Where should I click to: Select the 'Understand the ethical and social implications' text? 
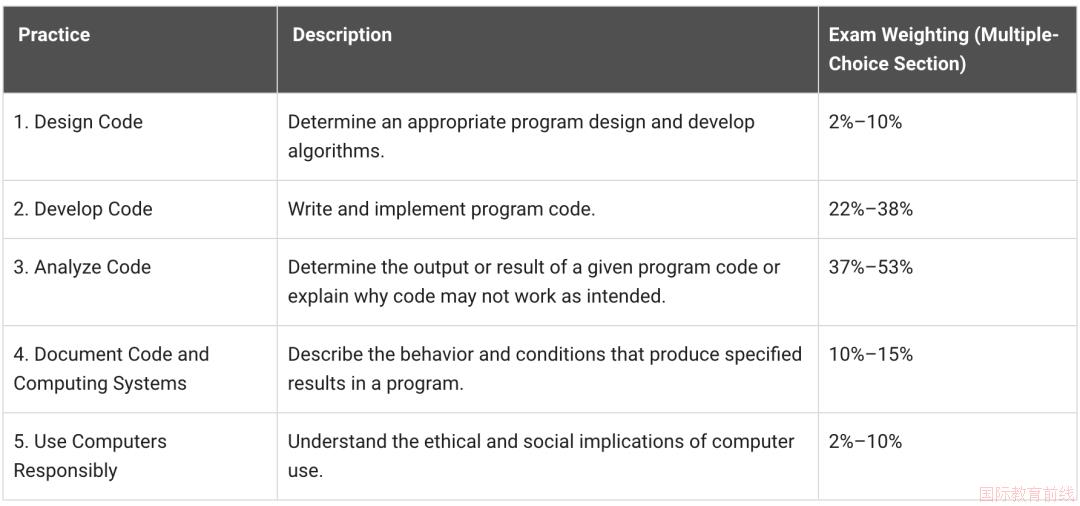coord(541,456)
